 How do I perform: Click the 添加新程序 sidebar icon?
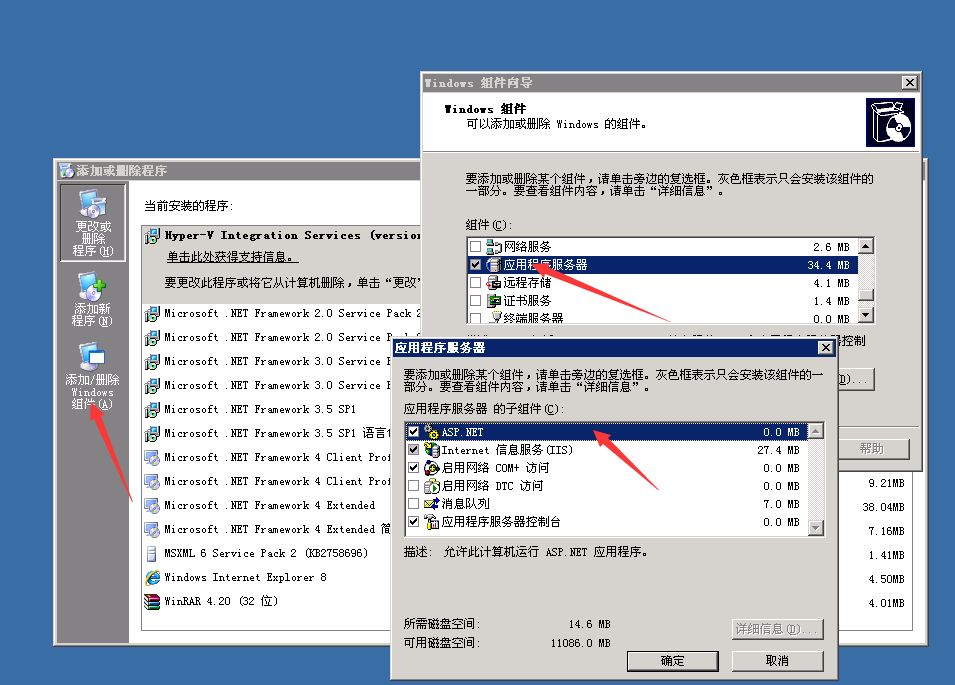(x=92, y=290)
